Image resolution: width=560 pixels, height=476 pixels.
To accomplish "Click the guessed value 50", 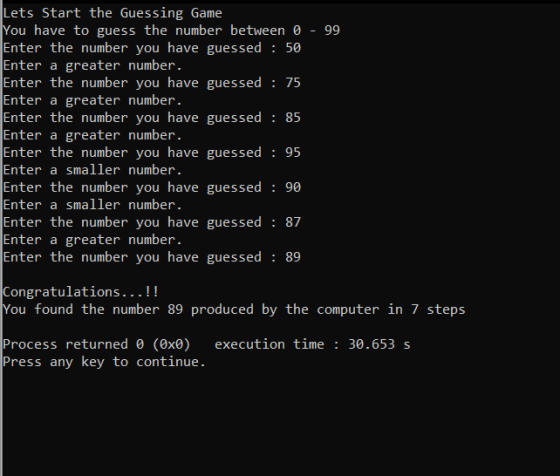I will pos(293,48).
